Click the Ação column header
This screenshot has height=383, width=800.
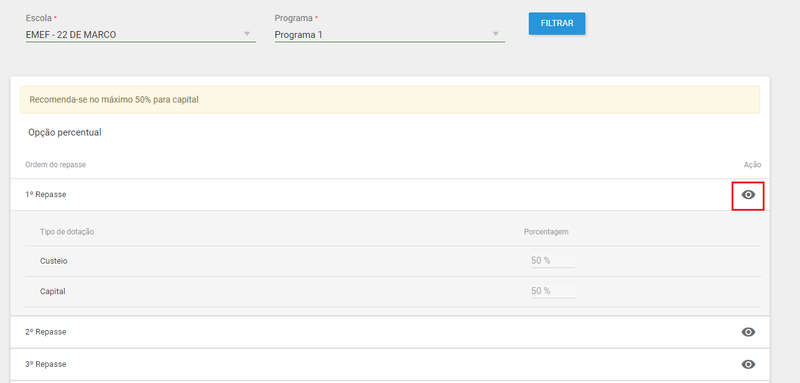tap(752, 165)
